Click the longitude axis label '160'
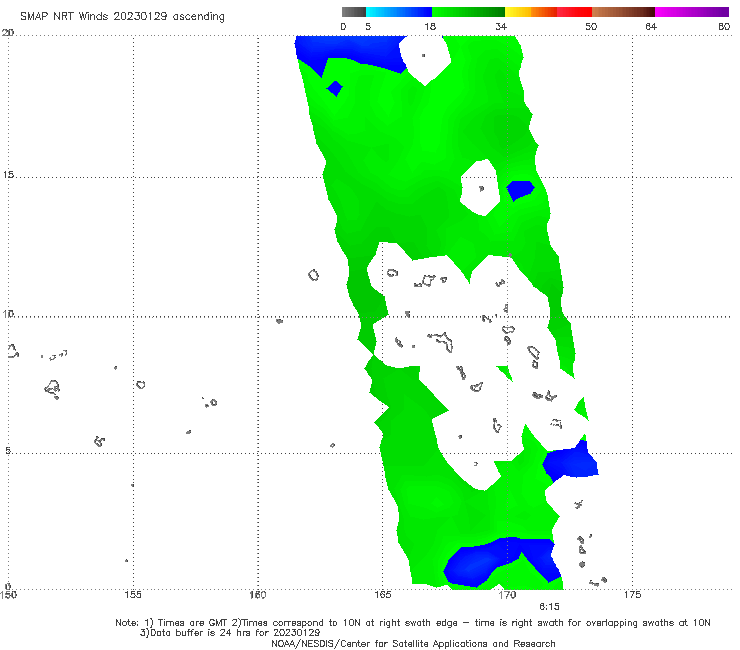Viewport: 740px width, 650px height. click(258, 595)
